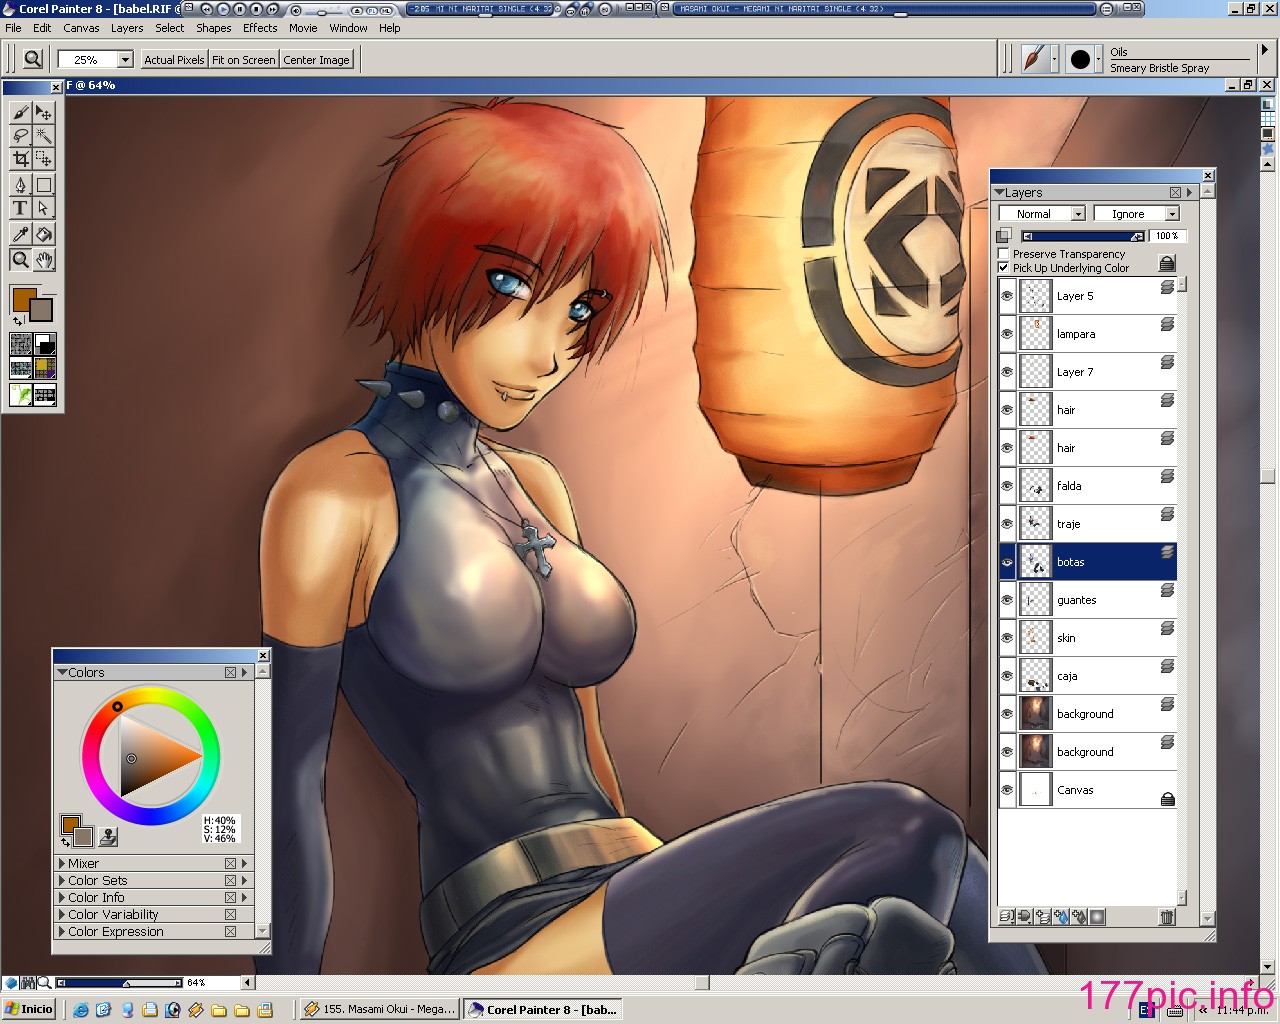Open the zoom percentage dropdown
The height and width of the screenshot is (1024, 1280).
click(125, 60)
